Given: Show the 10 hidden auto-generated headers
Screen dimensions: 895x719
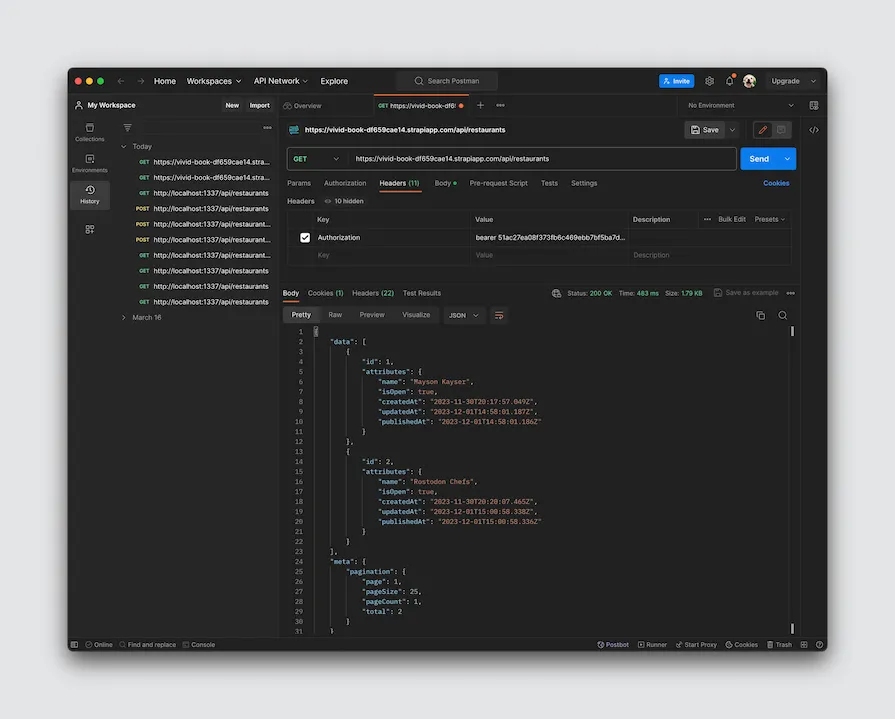Looking at the screenshot, I should [x=343, y=201].
